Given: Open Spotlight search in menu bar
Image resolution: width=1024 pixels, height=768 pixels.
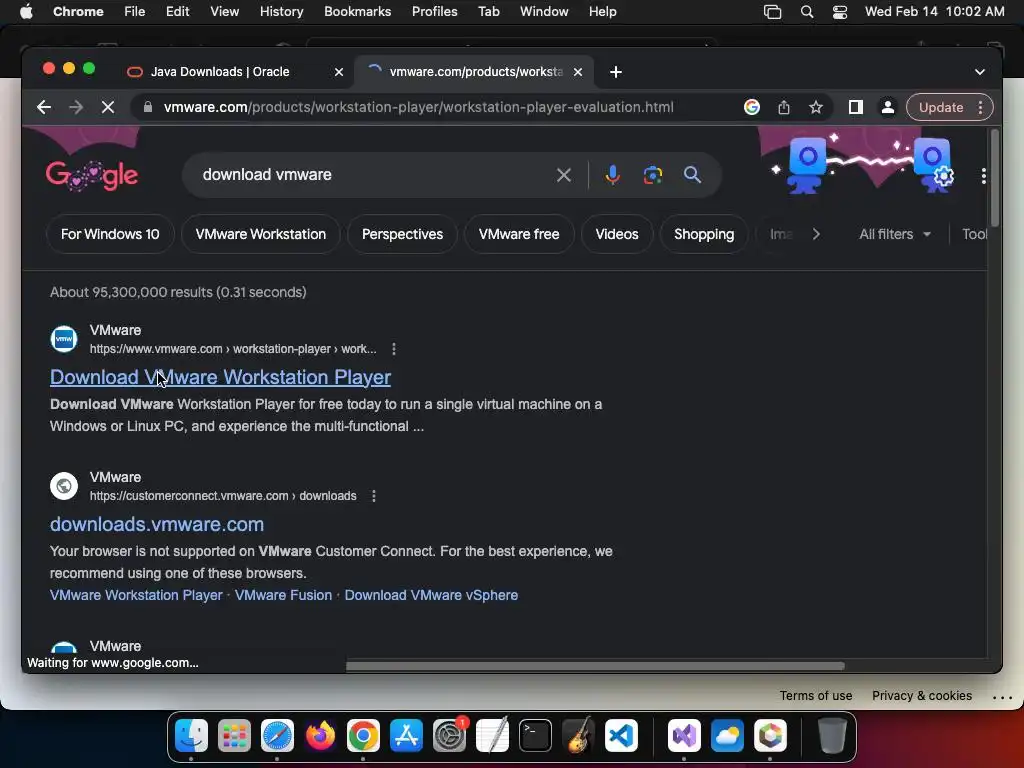Looking at the screenshot, I should pos(807,12).
